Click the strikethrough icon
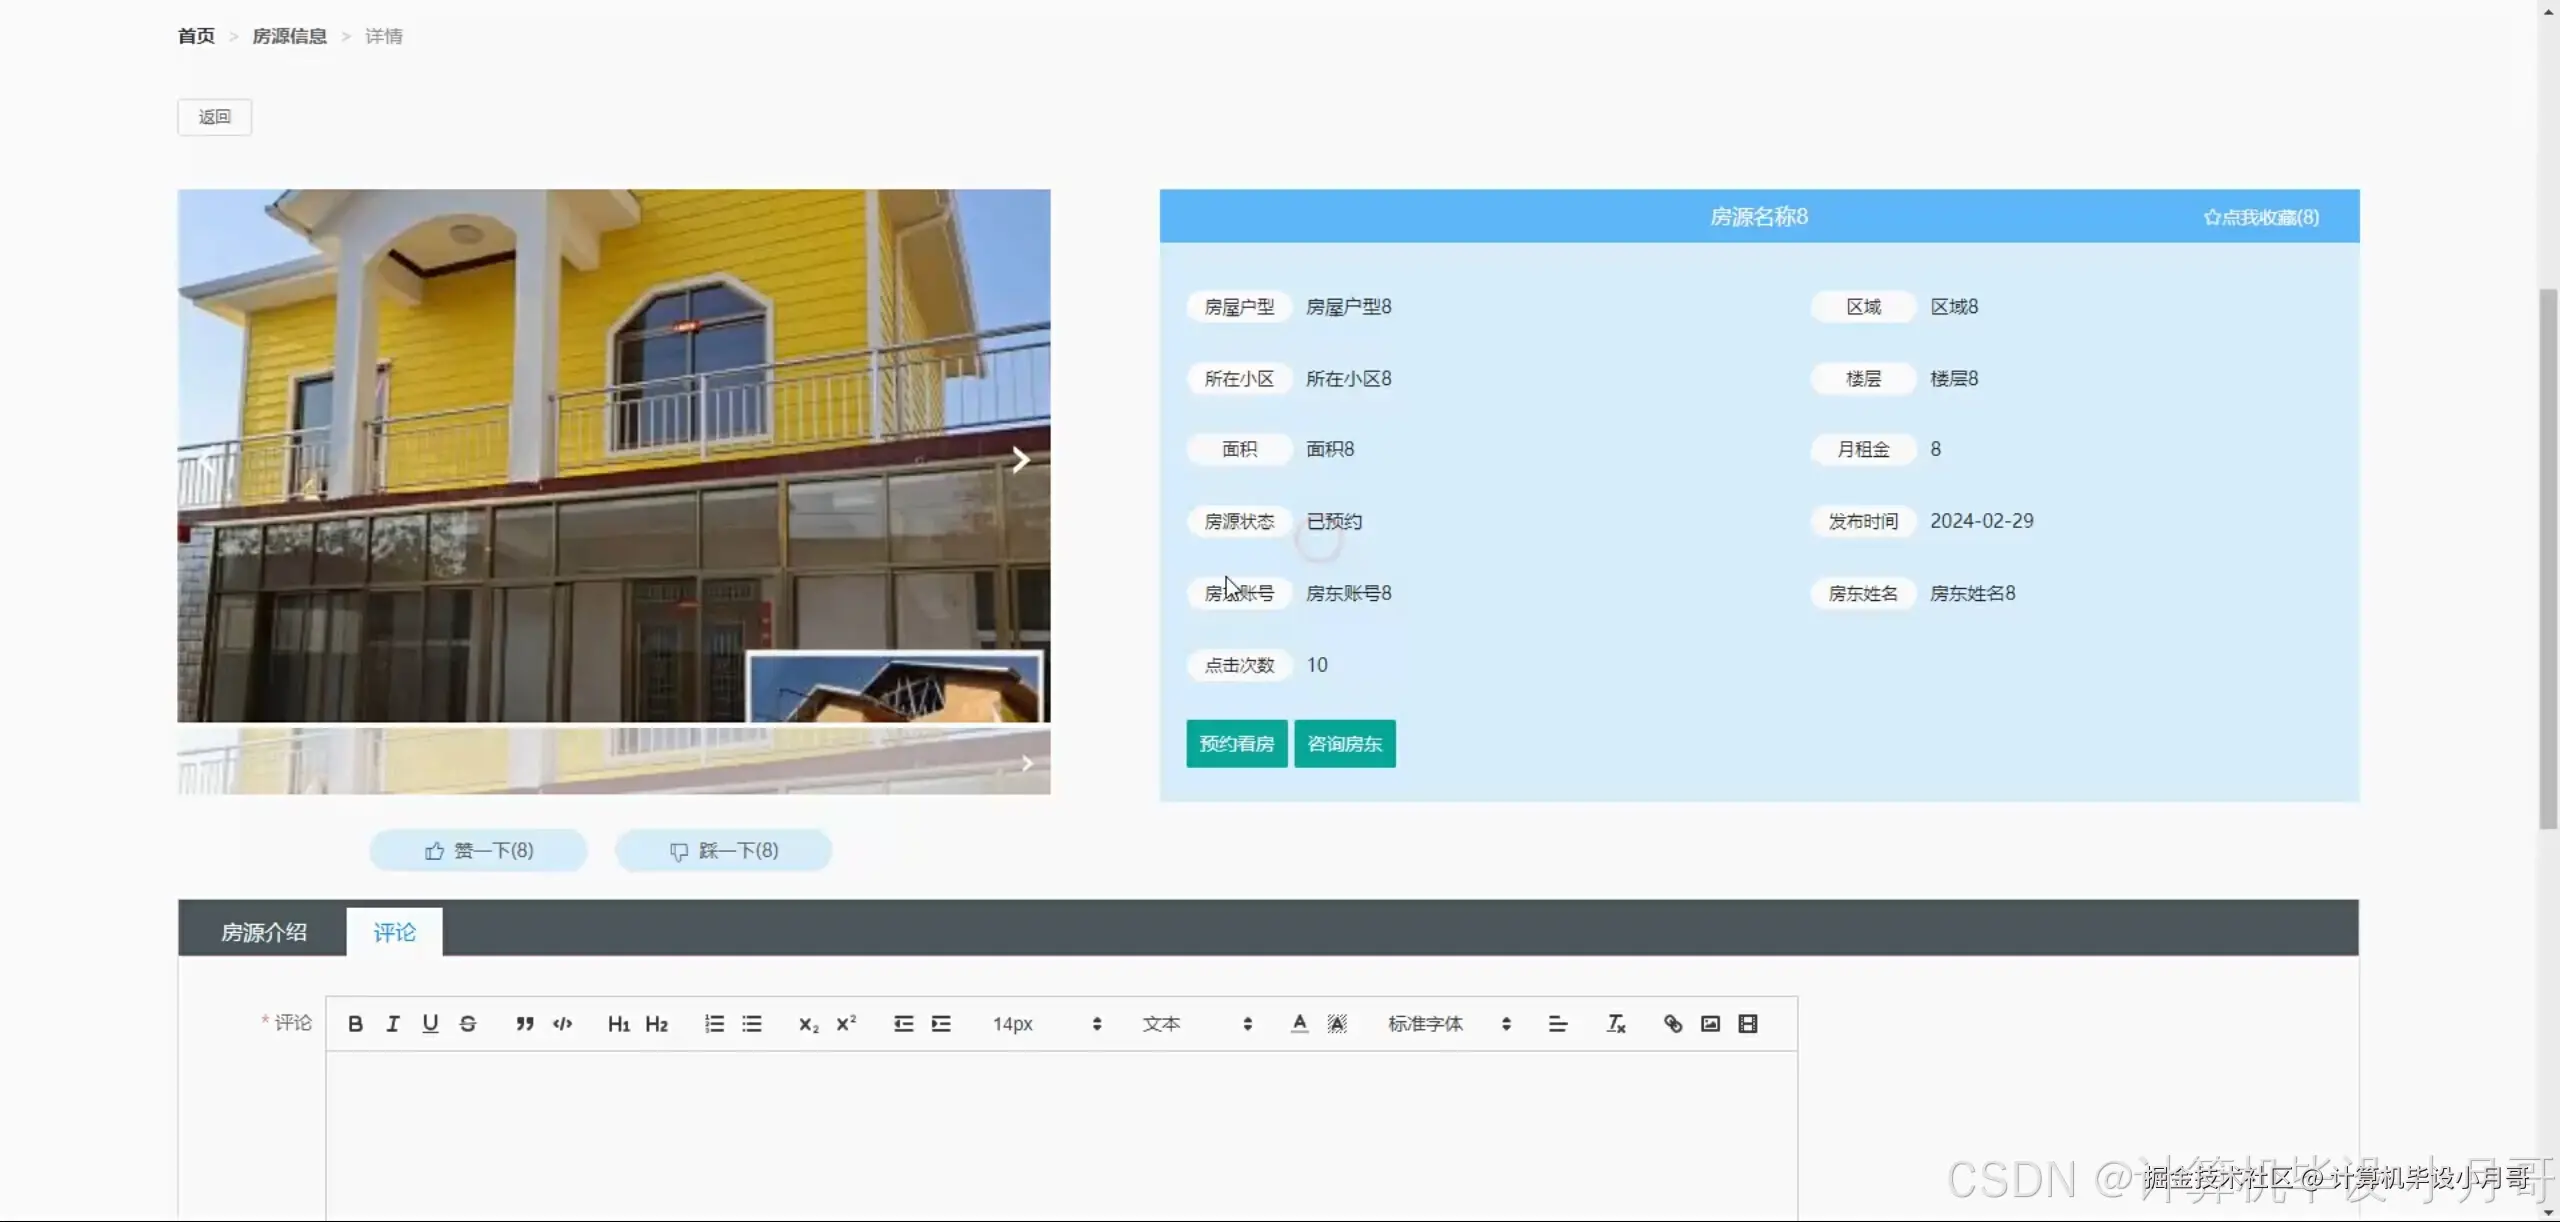 (x=468, y=1023)
